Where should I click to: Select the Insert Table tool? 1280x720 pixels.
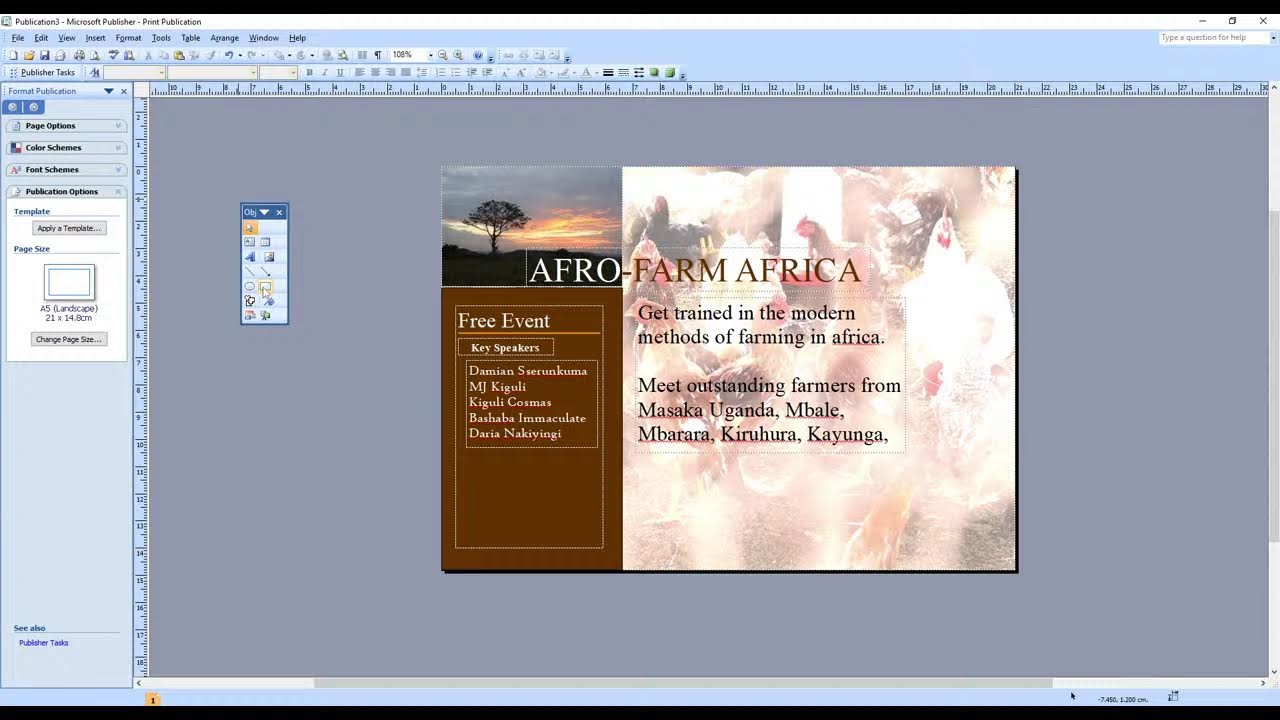[x=265, y=242]
